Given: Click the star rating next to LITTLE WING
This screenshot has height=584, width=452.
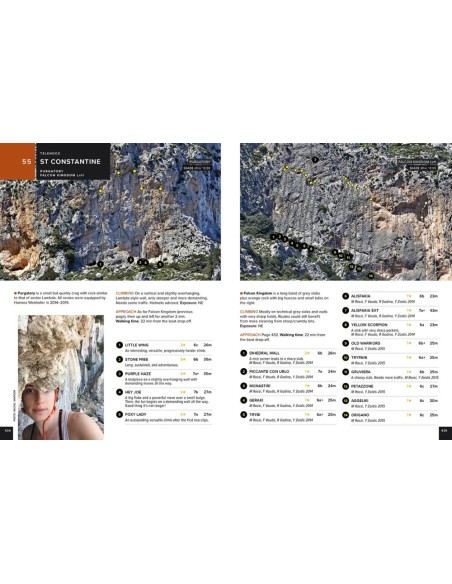Looking at the screenshot, I should coord(183,345).
